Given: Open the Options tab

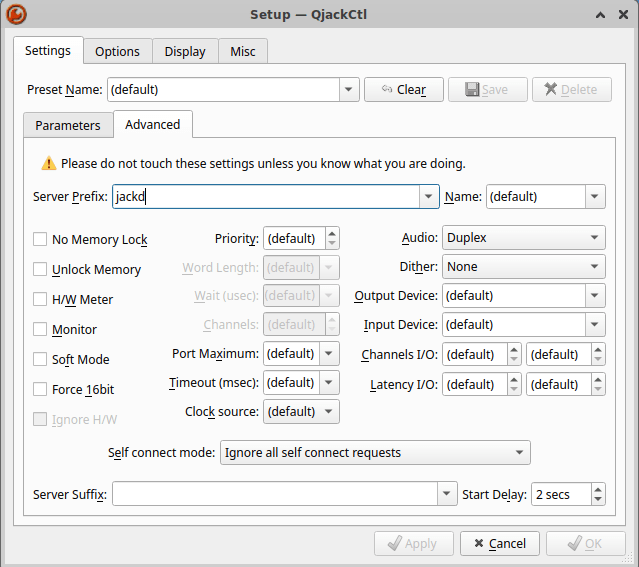Looking at the screenshot, I should (x=117, y=51).
